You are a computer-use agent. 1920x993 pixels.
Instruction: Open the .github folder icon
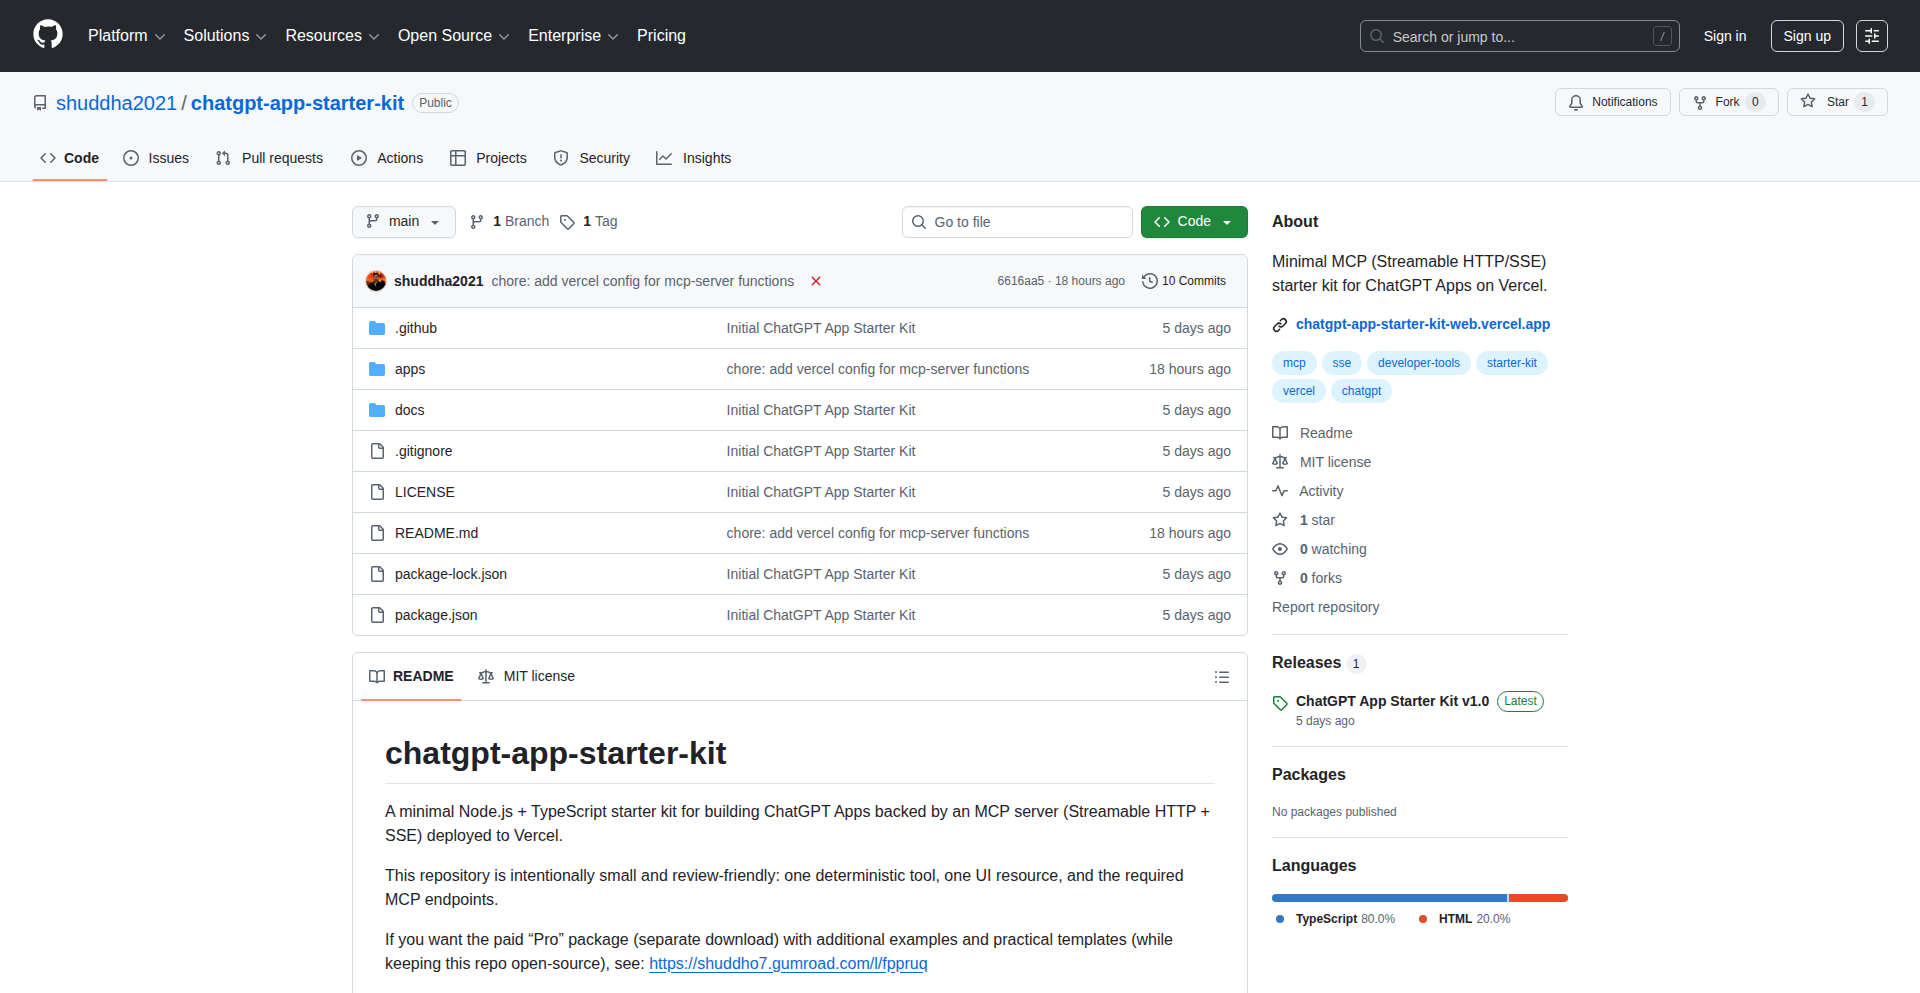click(x=377, y=328)
